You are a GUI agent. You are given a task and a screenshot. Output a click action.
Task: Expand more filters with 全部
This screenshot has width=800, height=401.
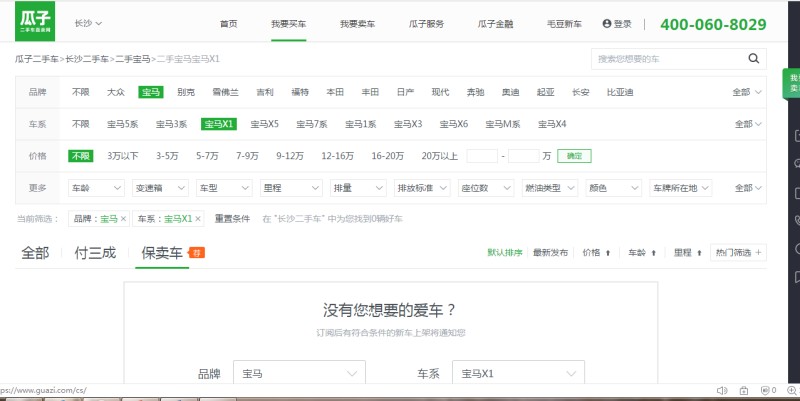click(x=748, y=188)
